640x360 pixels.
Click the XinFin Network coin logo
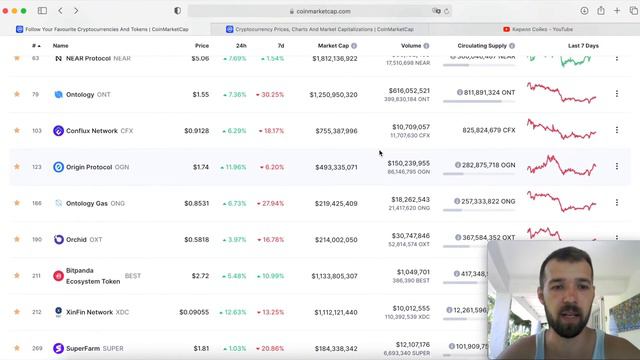pos(58,312)
